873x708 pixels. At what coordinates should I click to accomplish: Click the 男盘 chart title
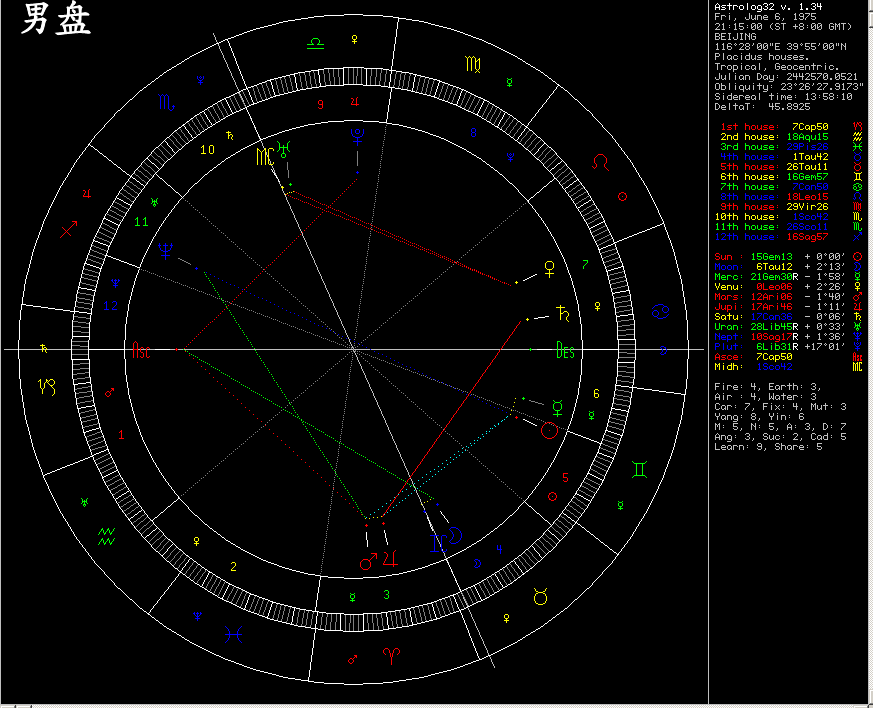coord(56,21)
